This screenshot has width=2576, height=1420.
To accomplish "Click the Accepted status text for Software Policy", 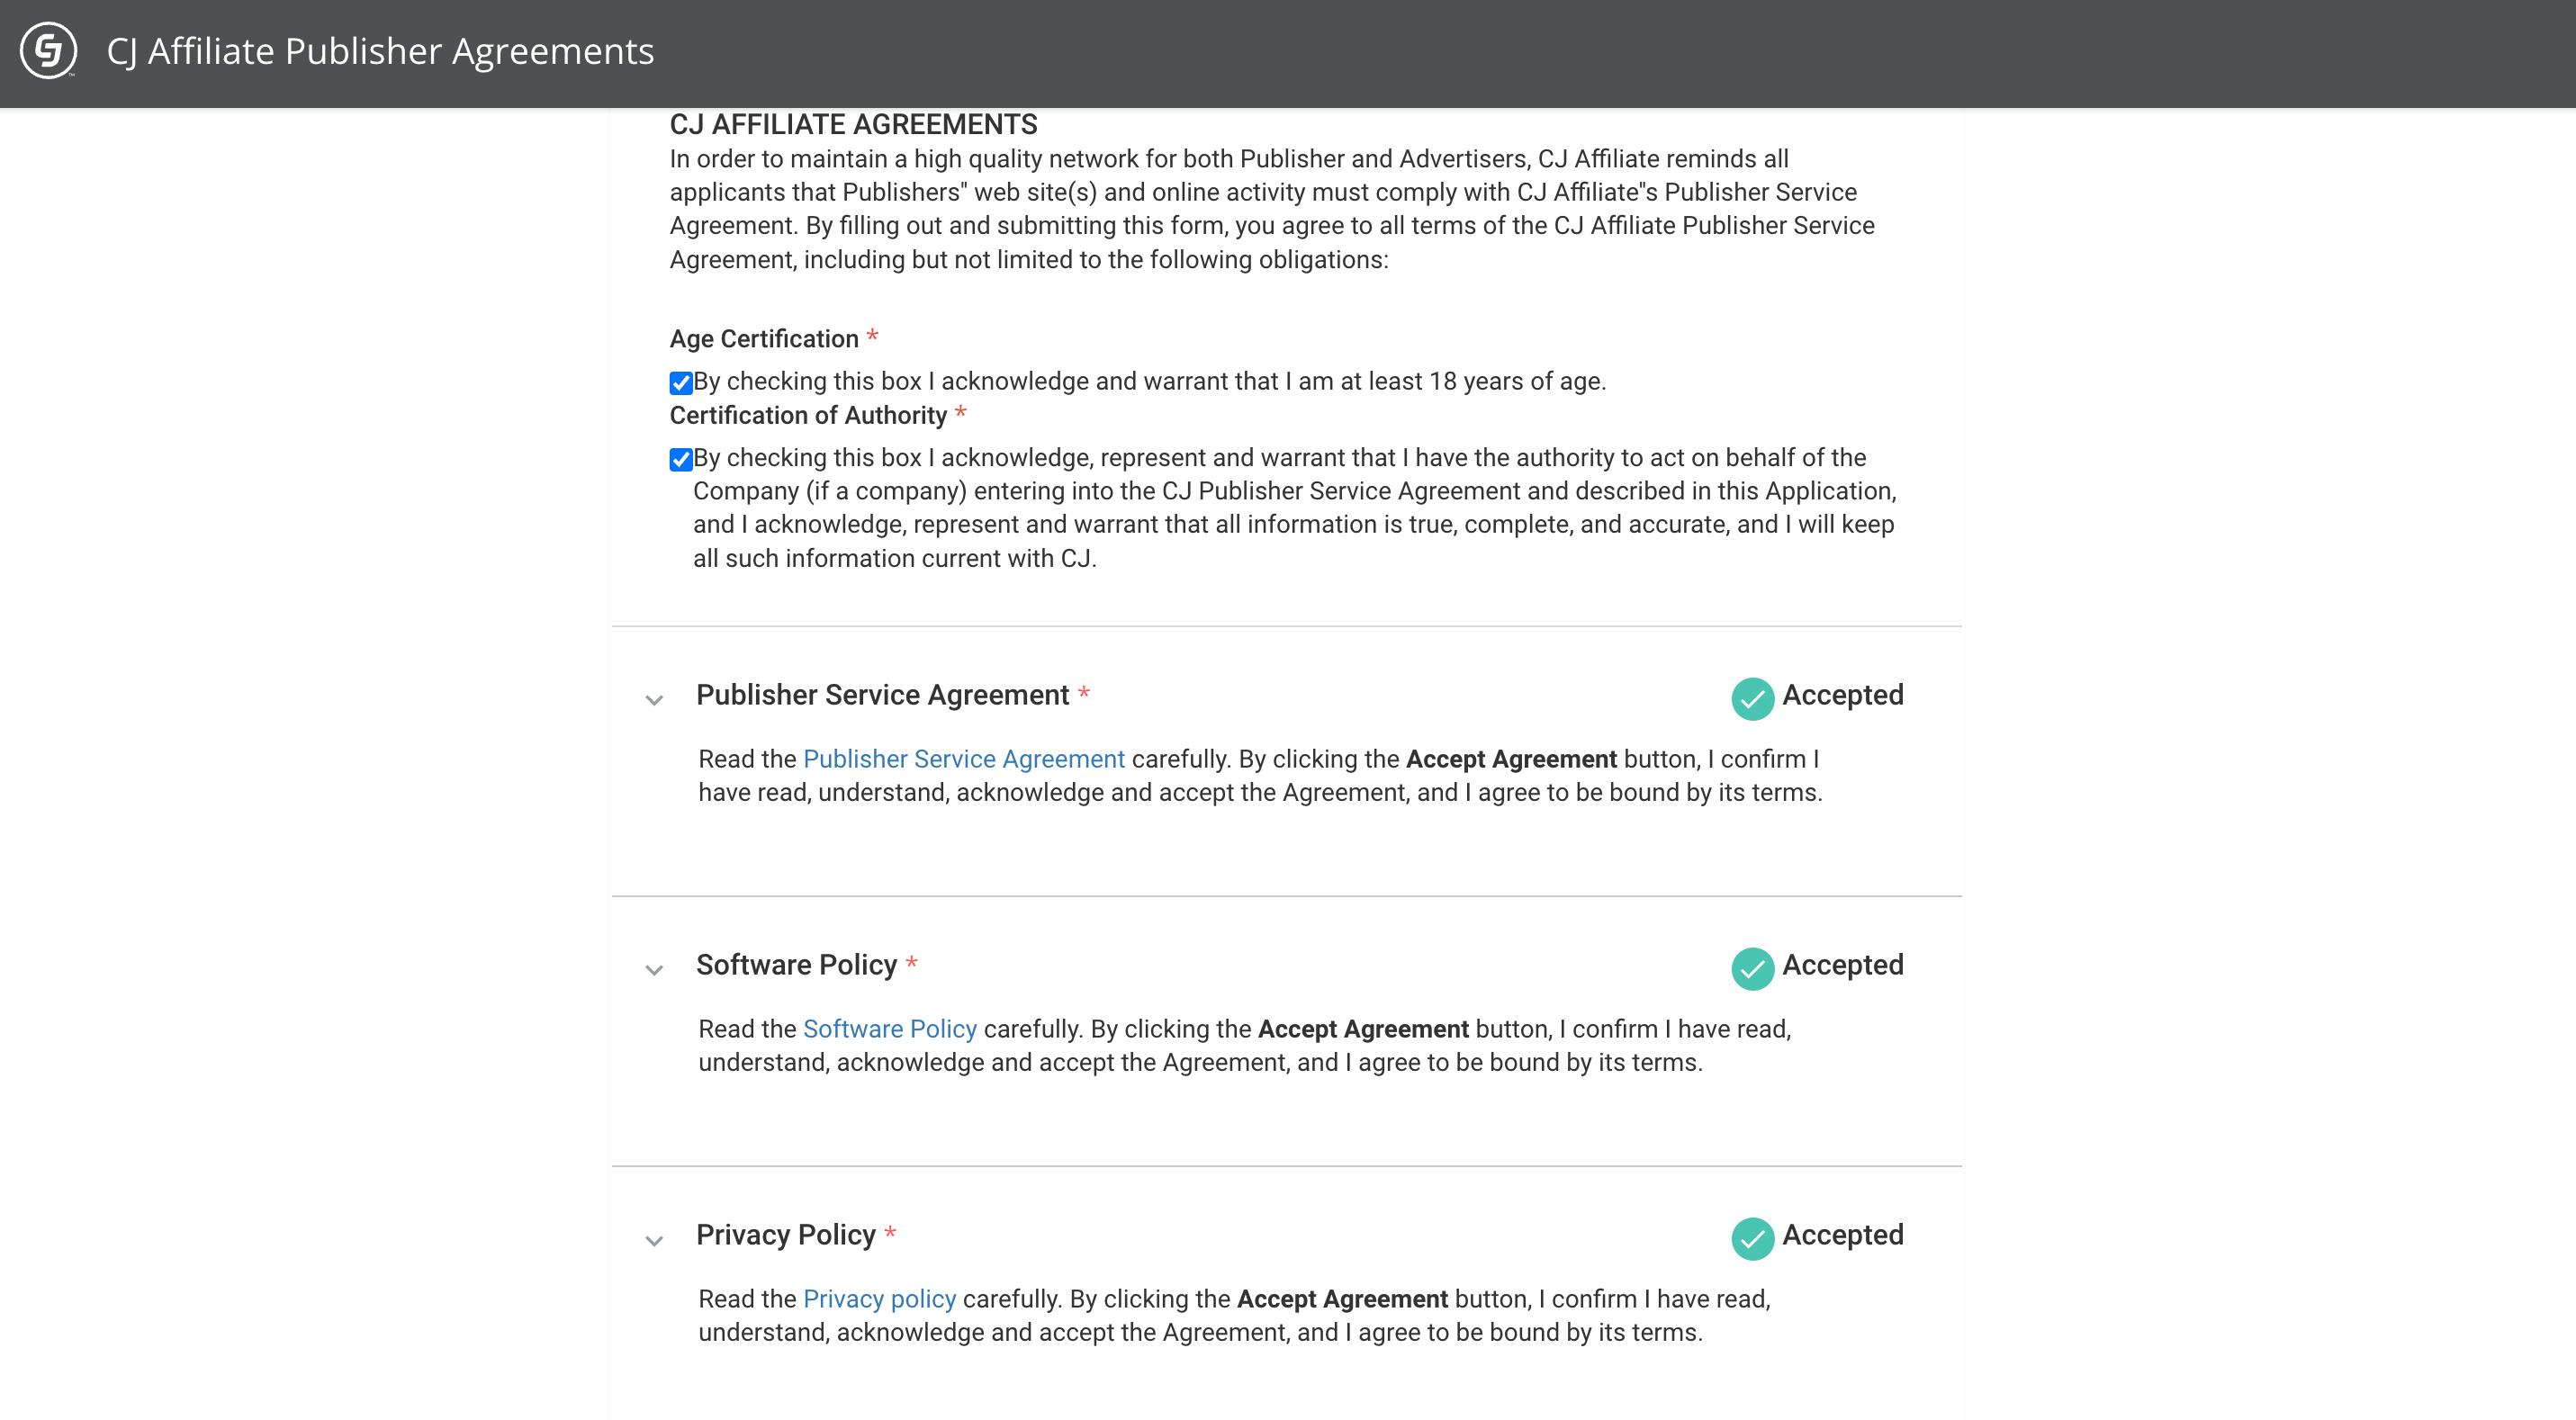I will (1842, 965).
